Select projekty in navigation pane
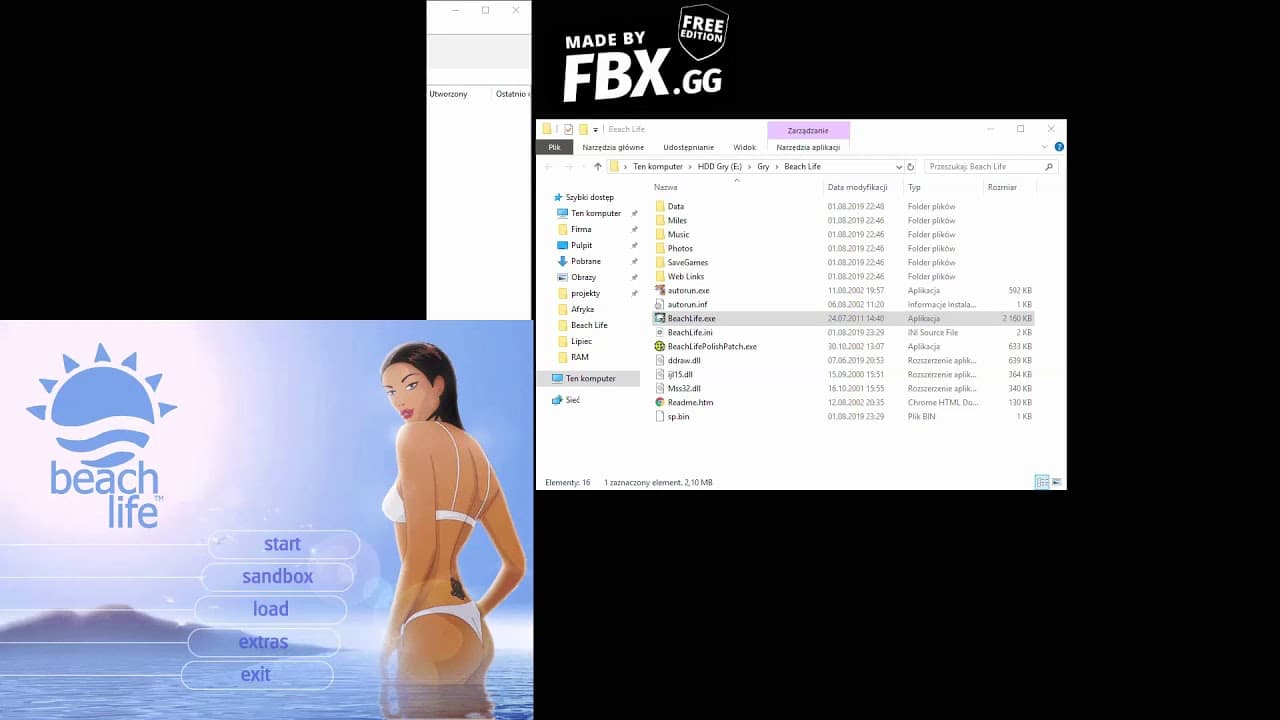Viewport: 1280px width, 720px height. 585,293
